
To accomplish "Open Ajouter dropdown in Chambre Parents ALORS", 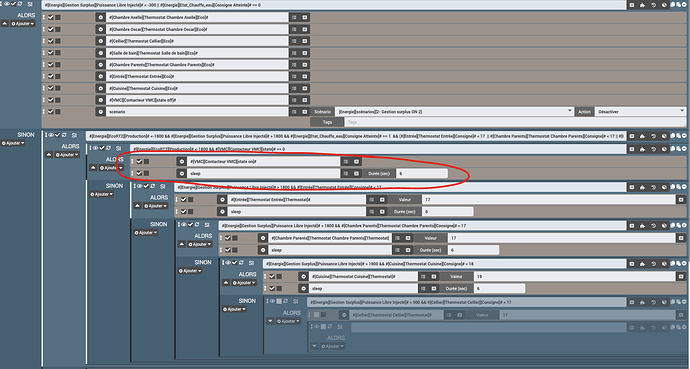I will 200,244.
